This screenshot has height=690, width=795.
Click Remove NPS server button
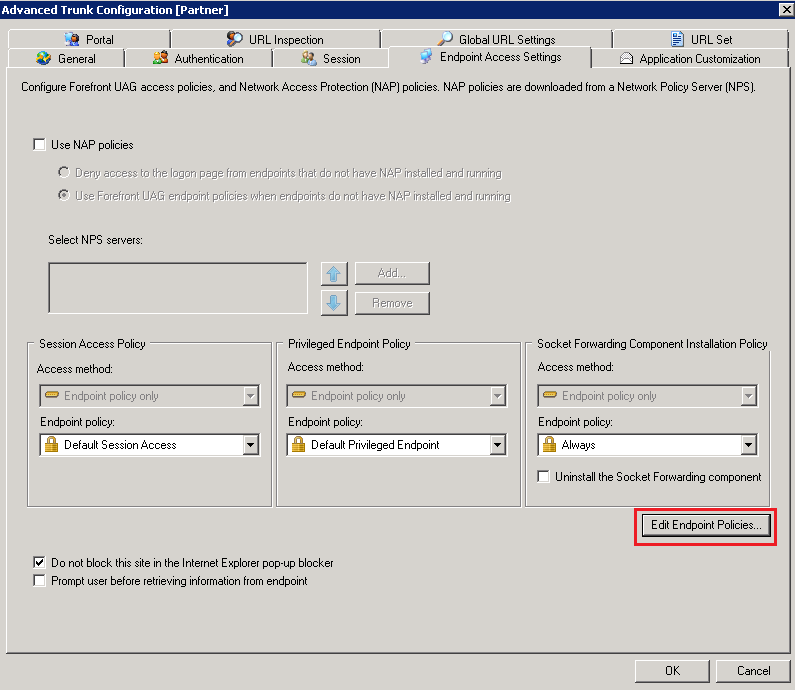click(392, 303)
